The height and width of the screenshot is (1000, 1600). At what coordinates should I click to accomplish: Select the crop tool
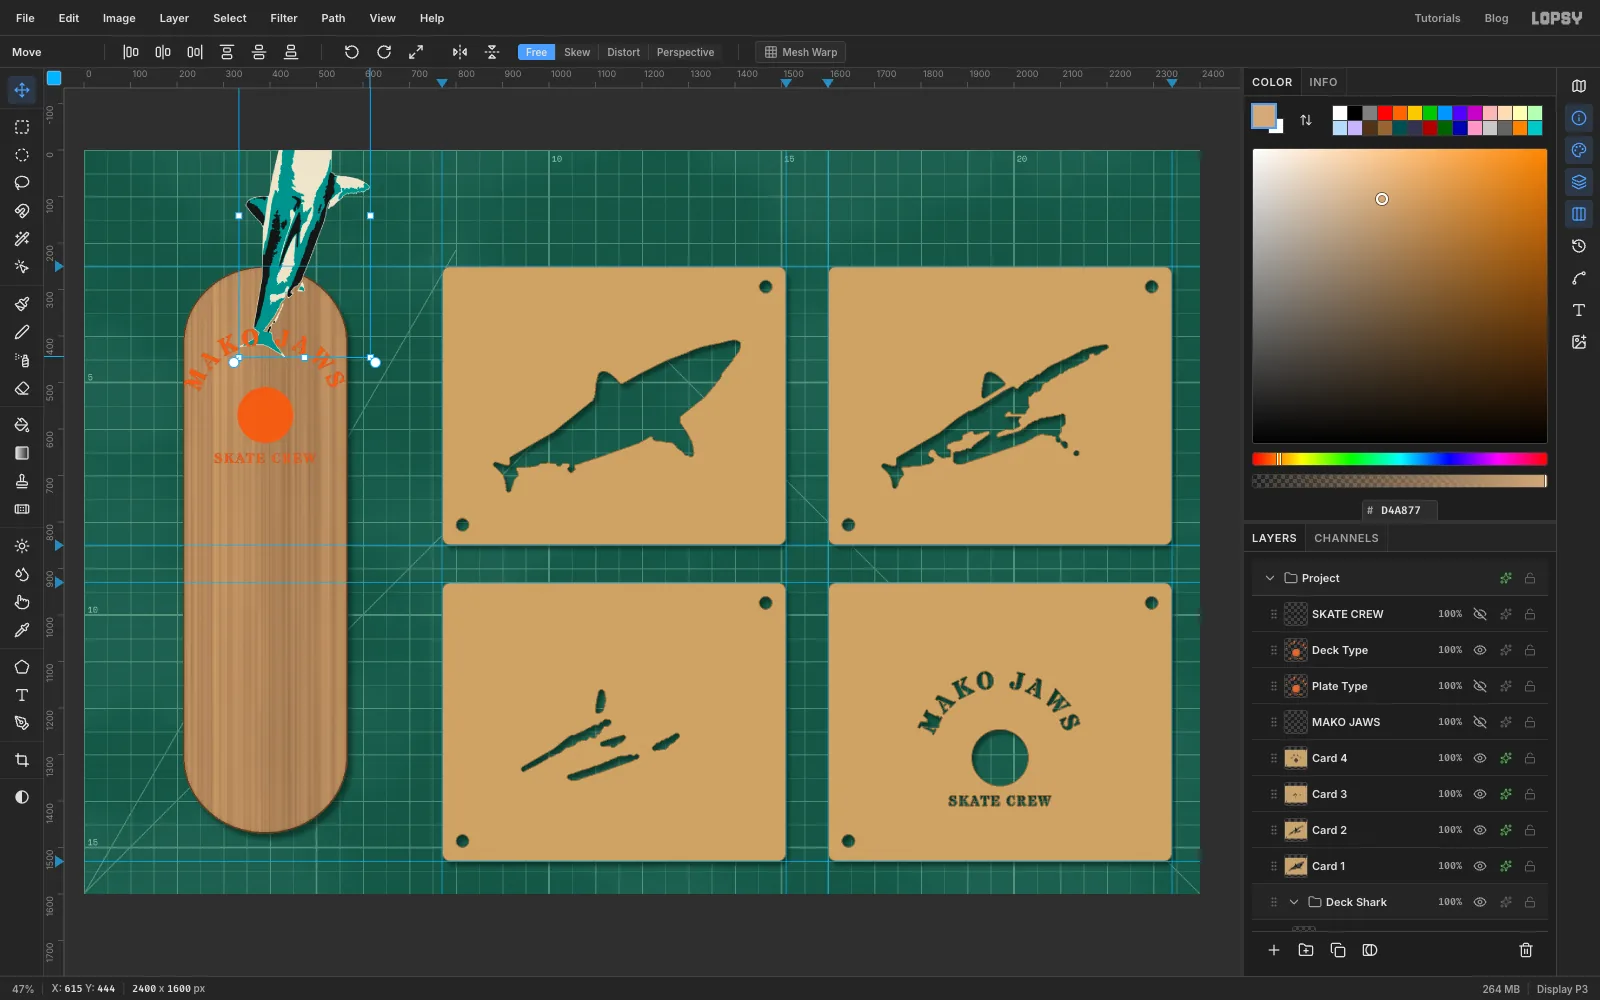point(22,760)
